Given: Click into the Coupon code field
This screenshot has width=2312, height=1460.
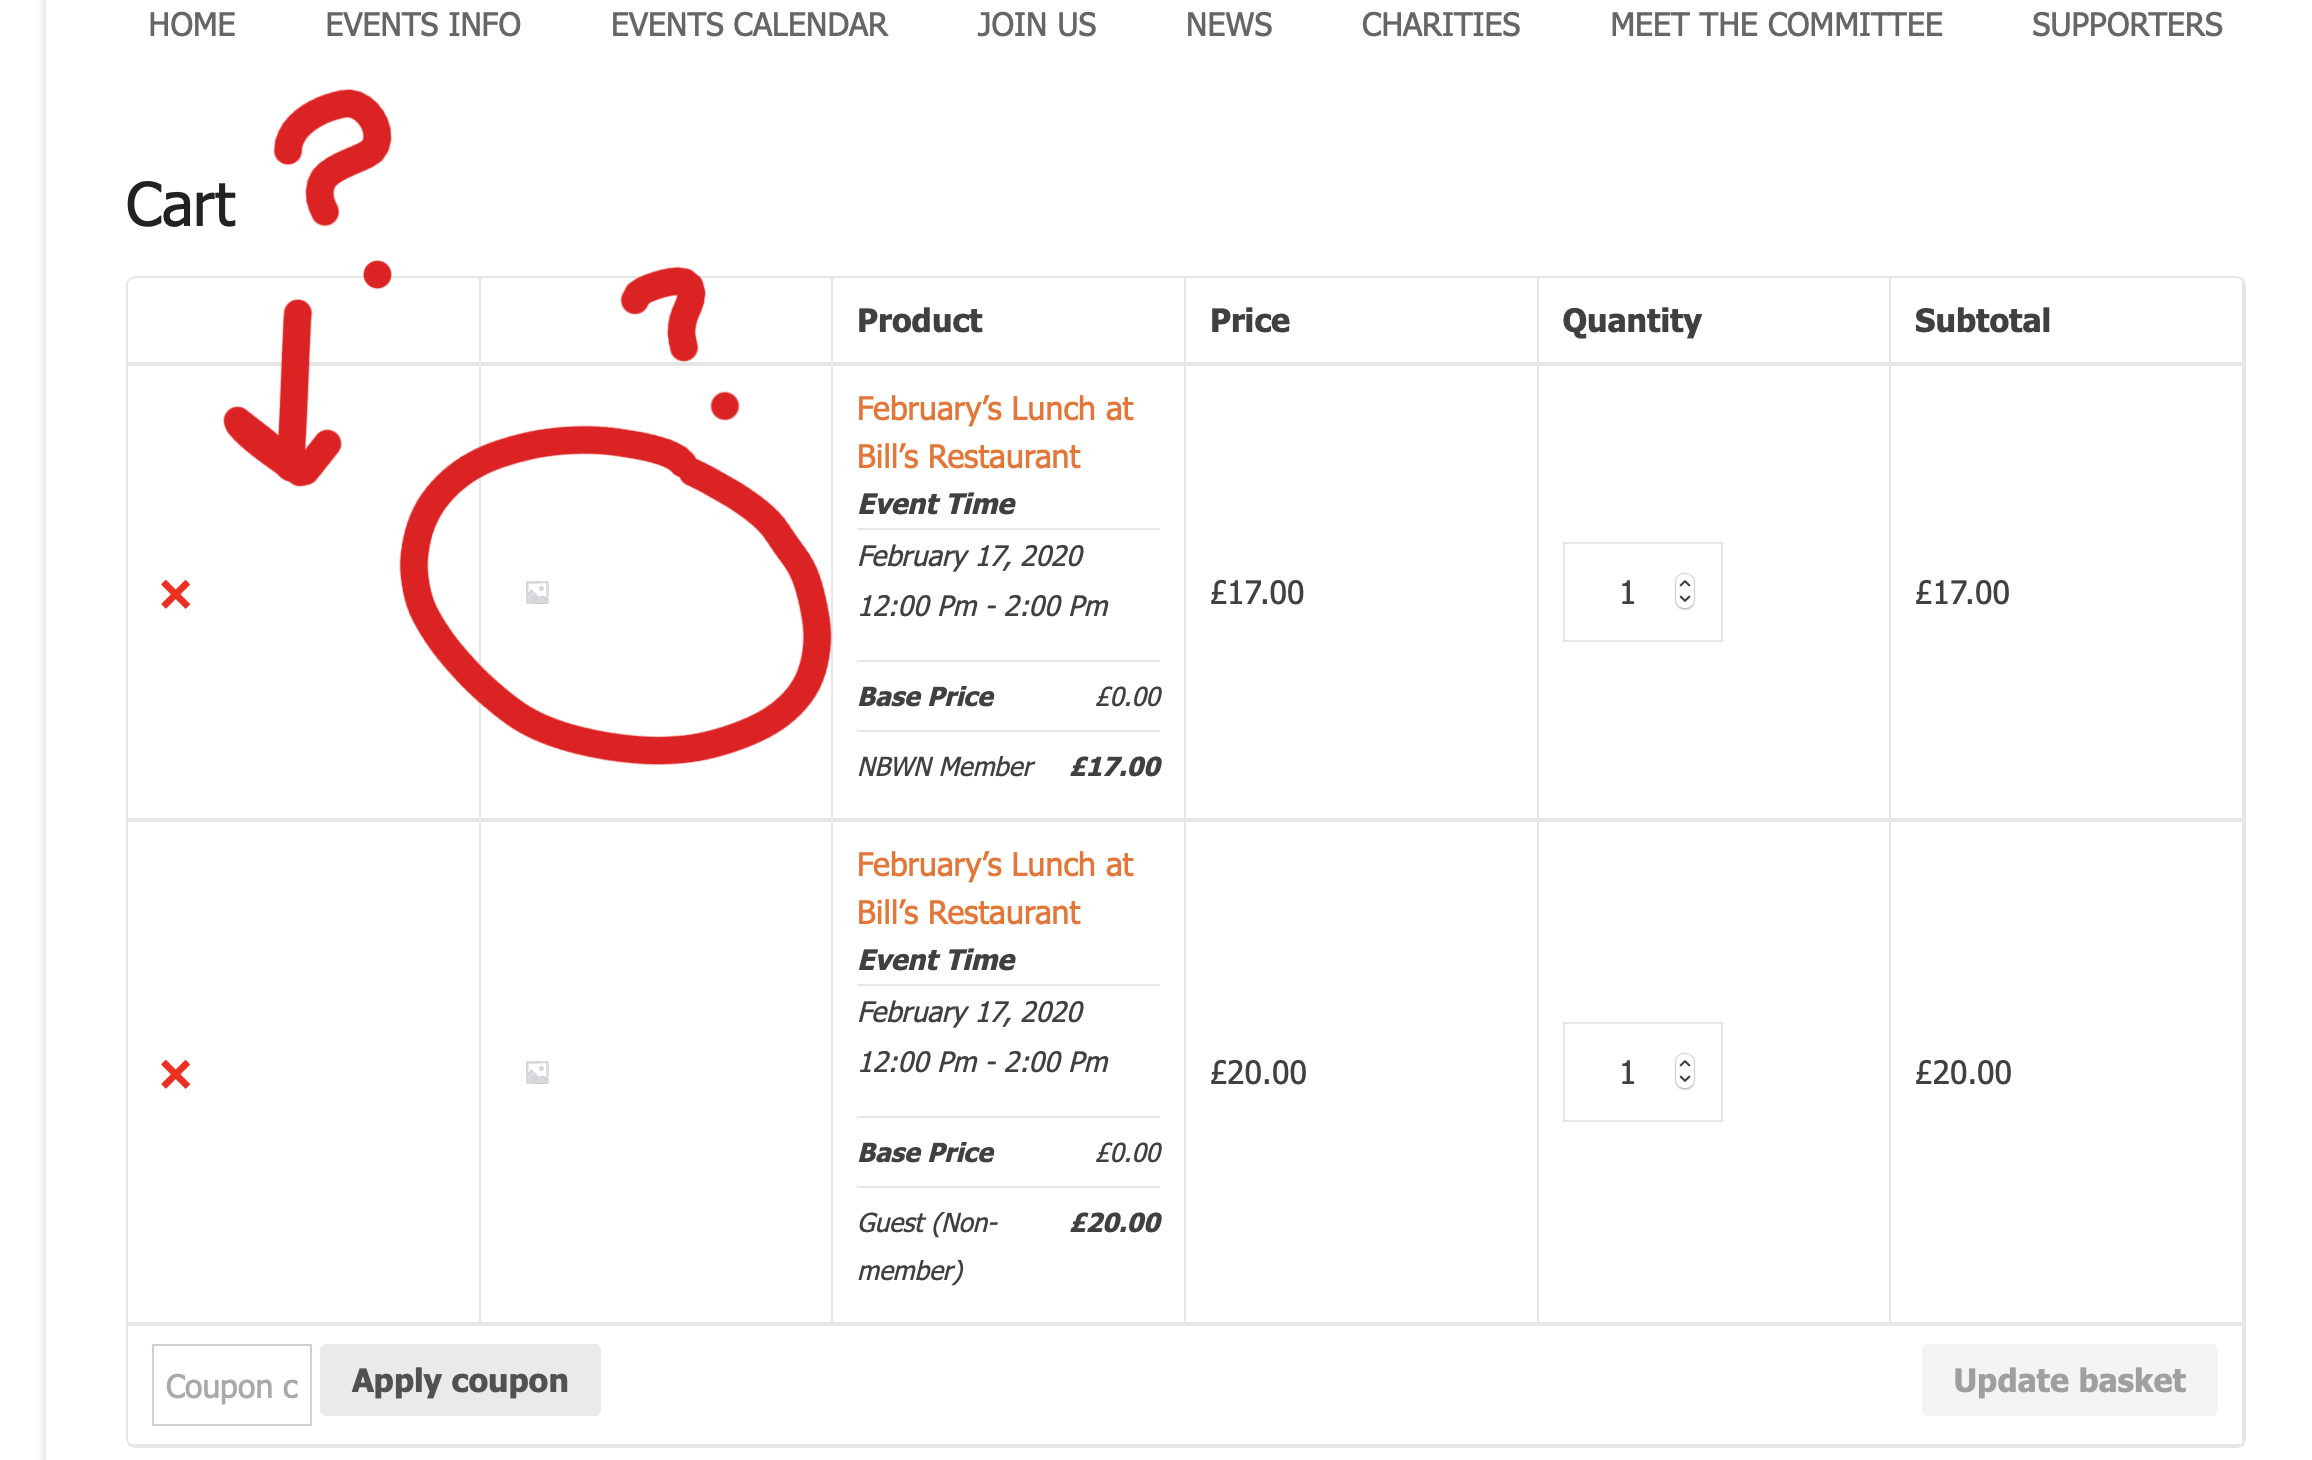Looking at the screenshot, I should point(232,1386).
